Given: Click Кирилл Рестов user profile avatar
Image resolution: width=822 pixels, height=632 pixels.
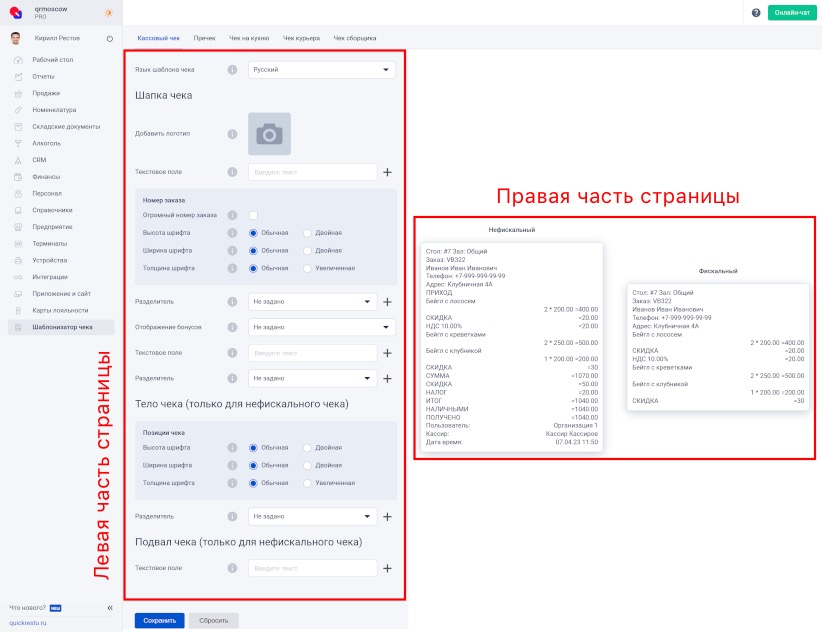Looking at the screenshot, I should [x=16, y=38].
